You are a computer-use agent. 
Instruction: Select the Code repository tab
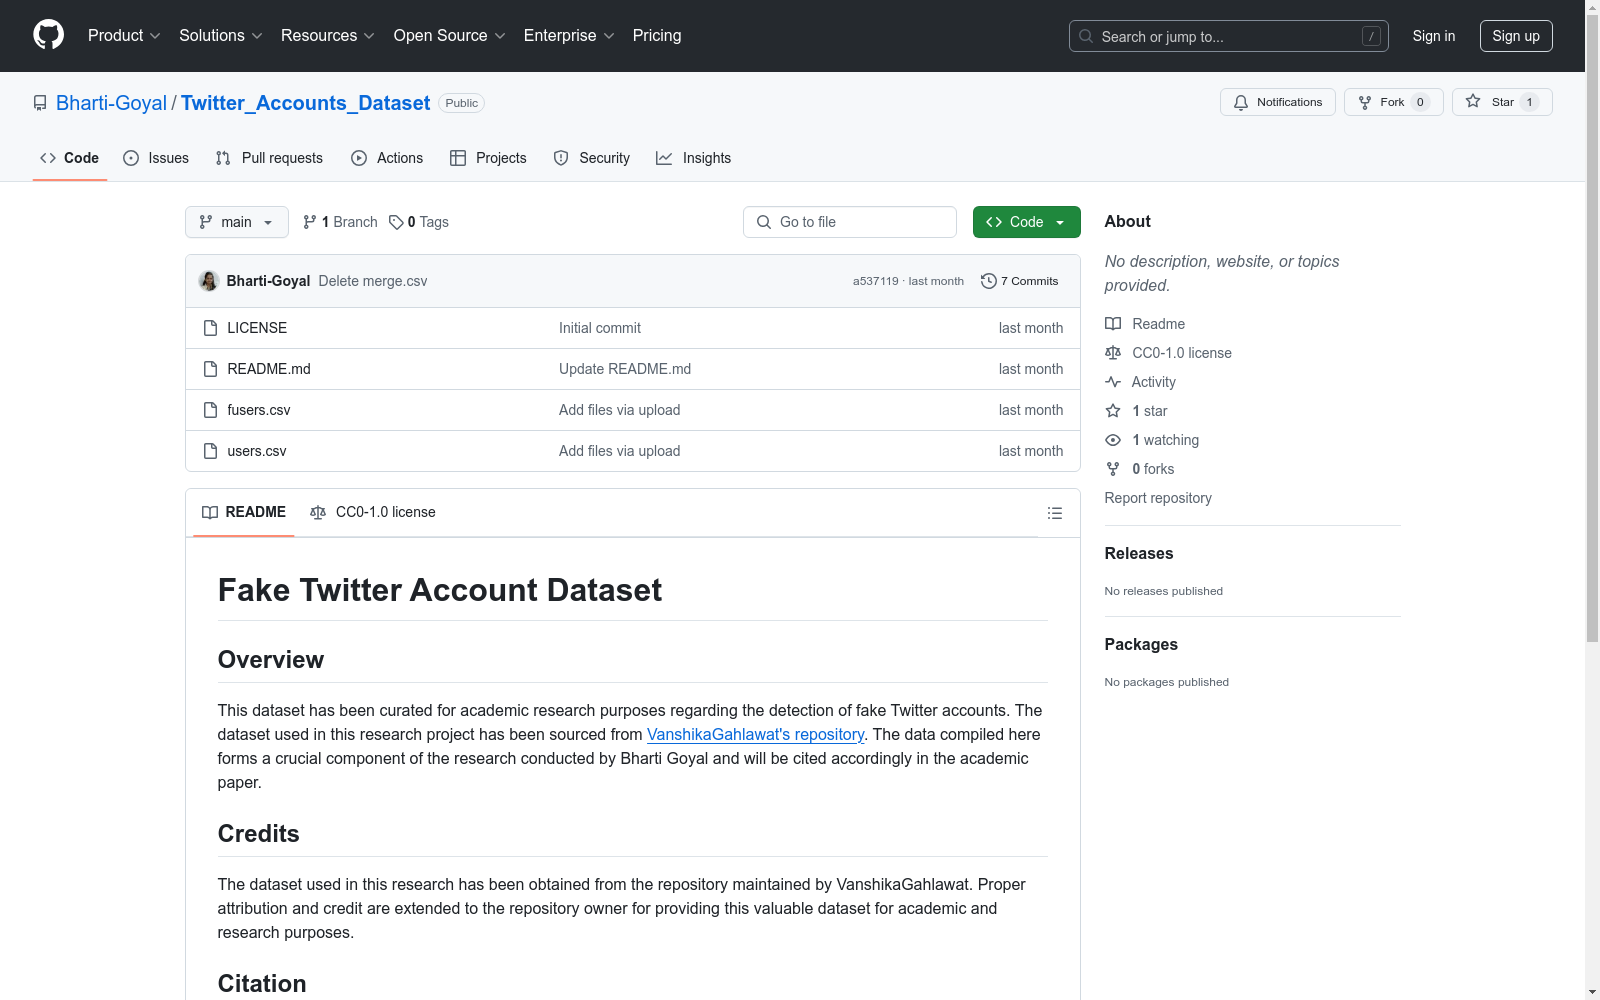tap(70, 158)
